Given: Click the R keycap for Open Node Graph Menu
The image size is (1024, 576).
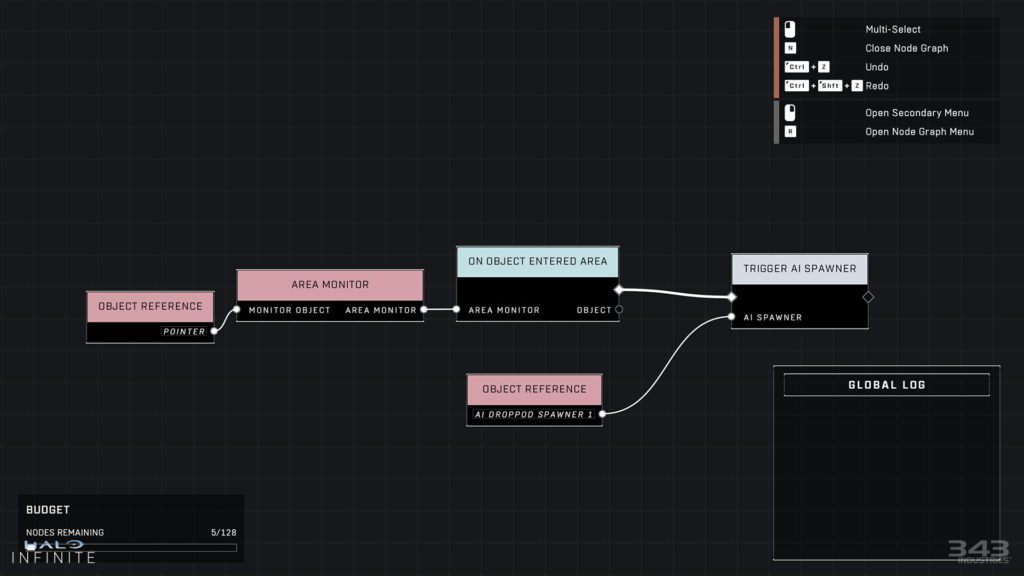Looking at the screenshot, I should click(790, 131).
